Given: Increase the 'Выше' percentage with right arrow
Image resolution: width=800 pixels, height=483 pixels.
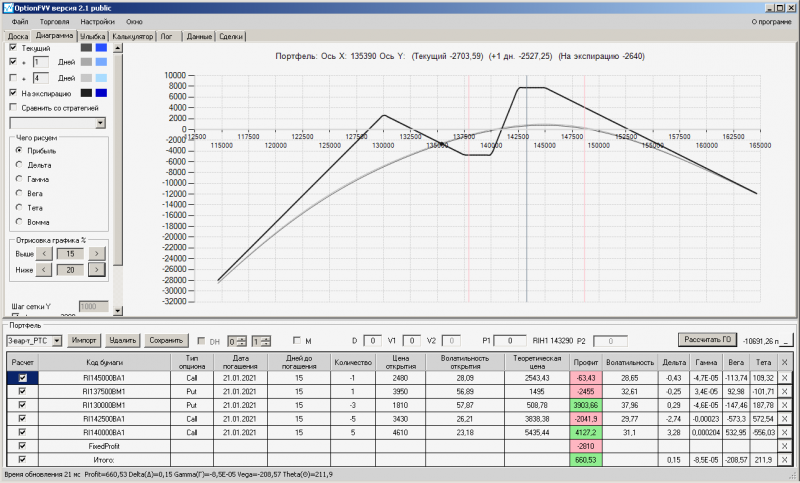Looking at the screenshot, I should coord(96,253).
